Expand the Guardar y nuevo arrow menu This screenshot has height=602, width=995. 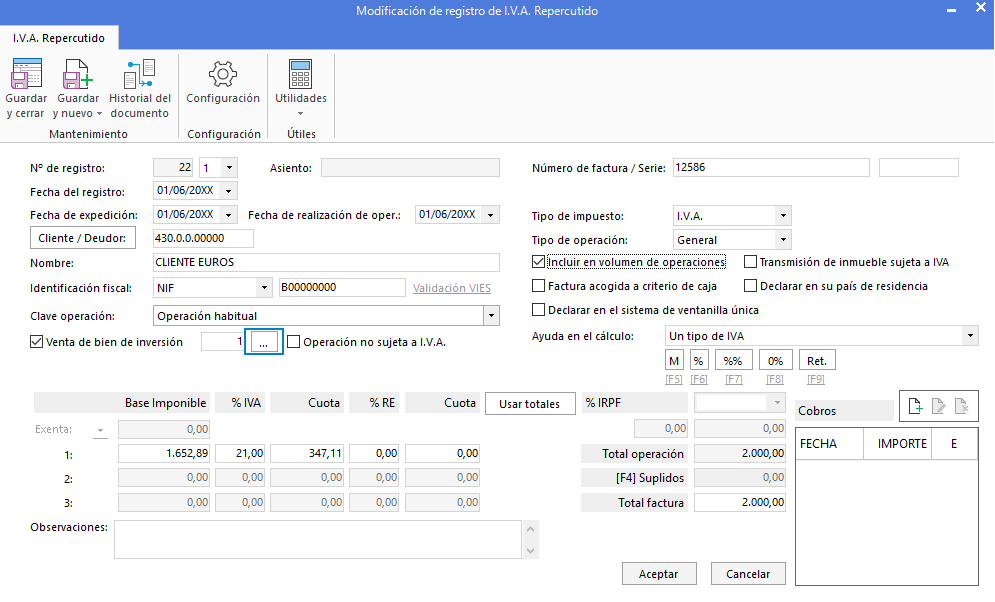(x=99, y=114)
